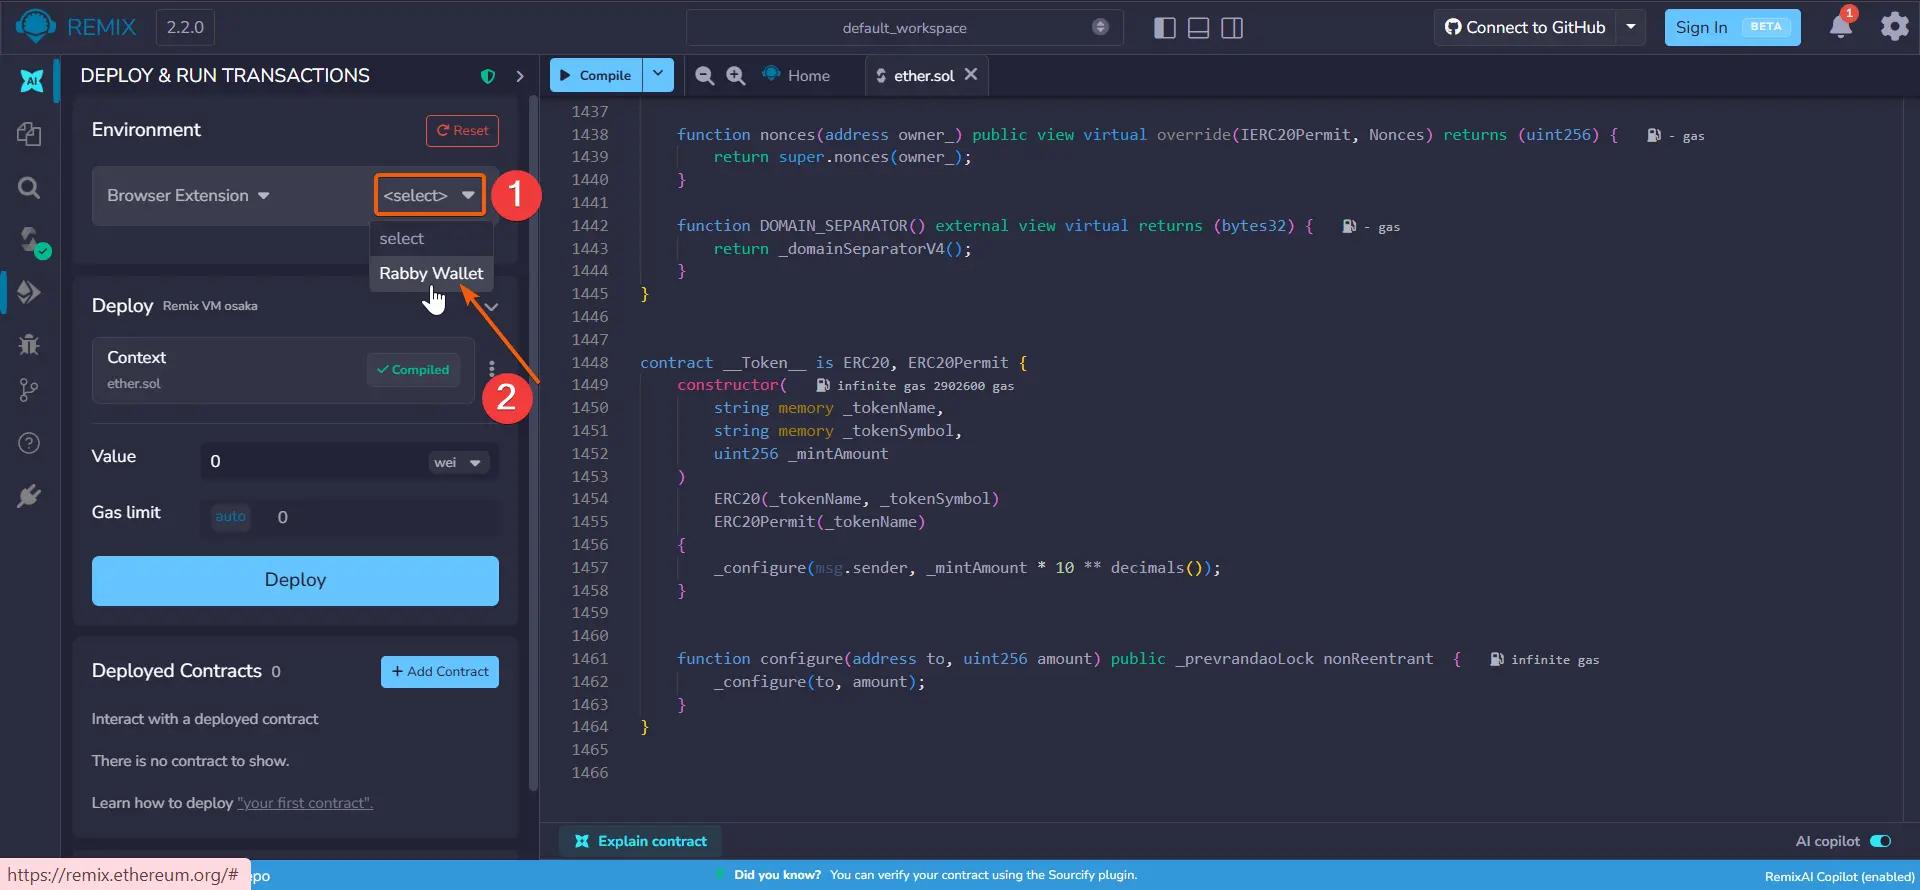Screen dimensions: 1920x890
Task: Choose the 'select' dropdown option
Action: [x=431, y=238]
